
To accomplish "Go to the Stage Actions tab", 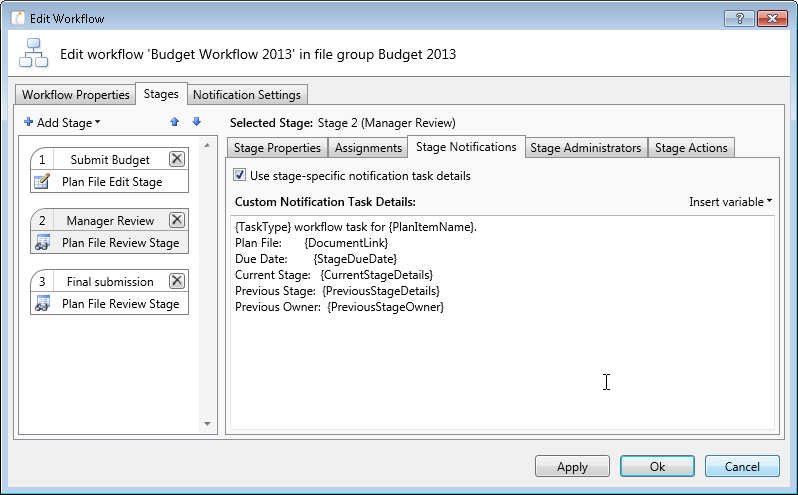I will (692, 148).
